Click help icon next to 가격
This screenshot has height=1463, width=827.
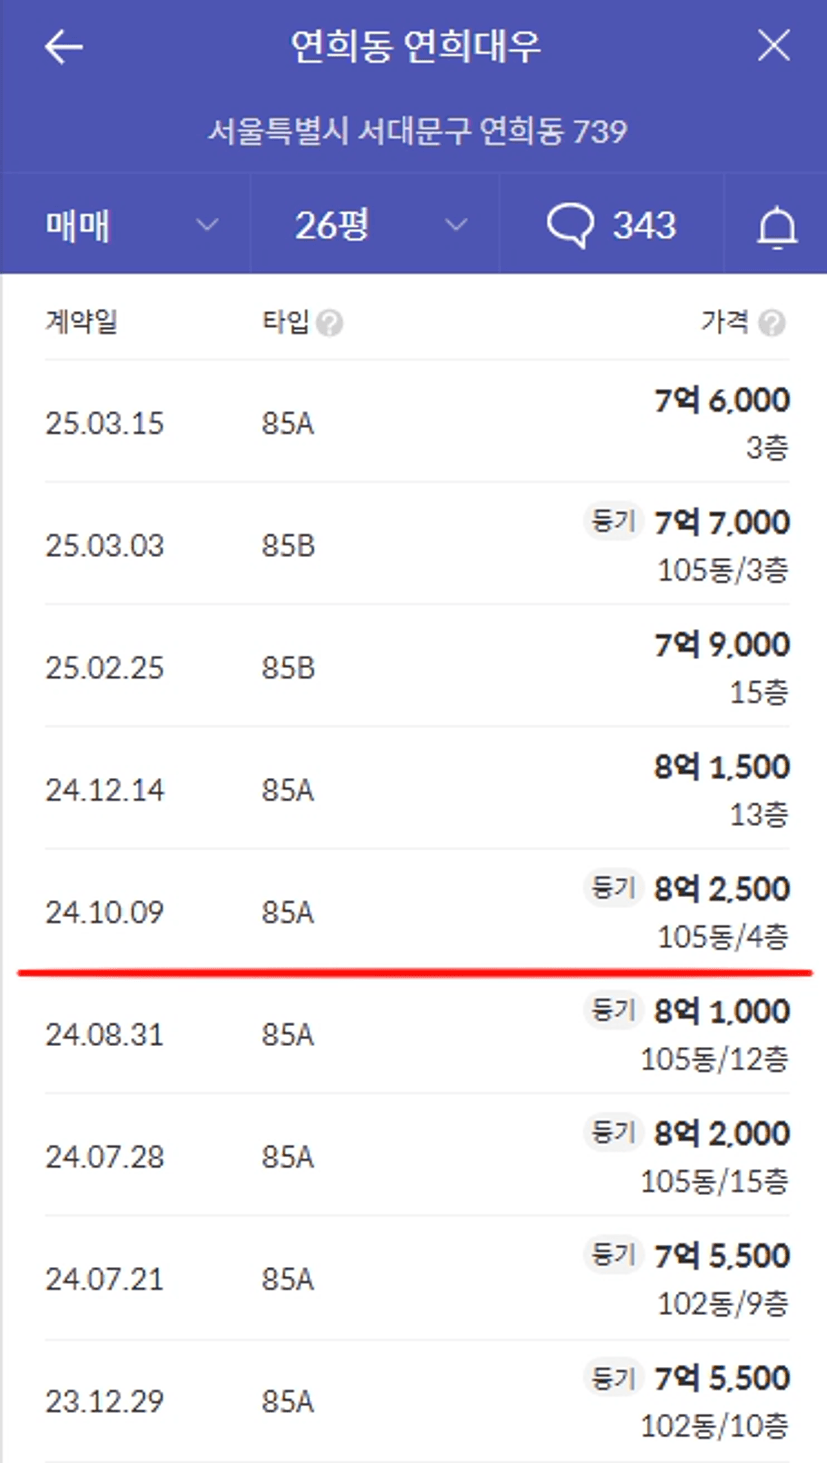click(x=772, y=323)
